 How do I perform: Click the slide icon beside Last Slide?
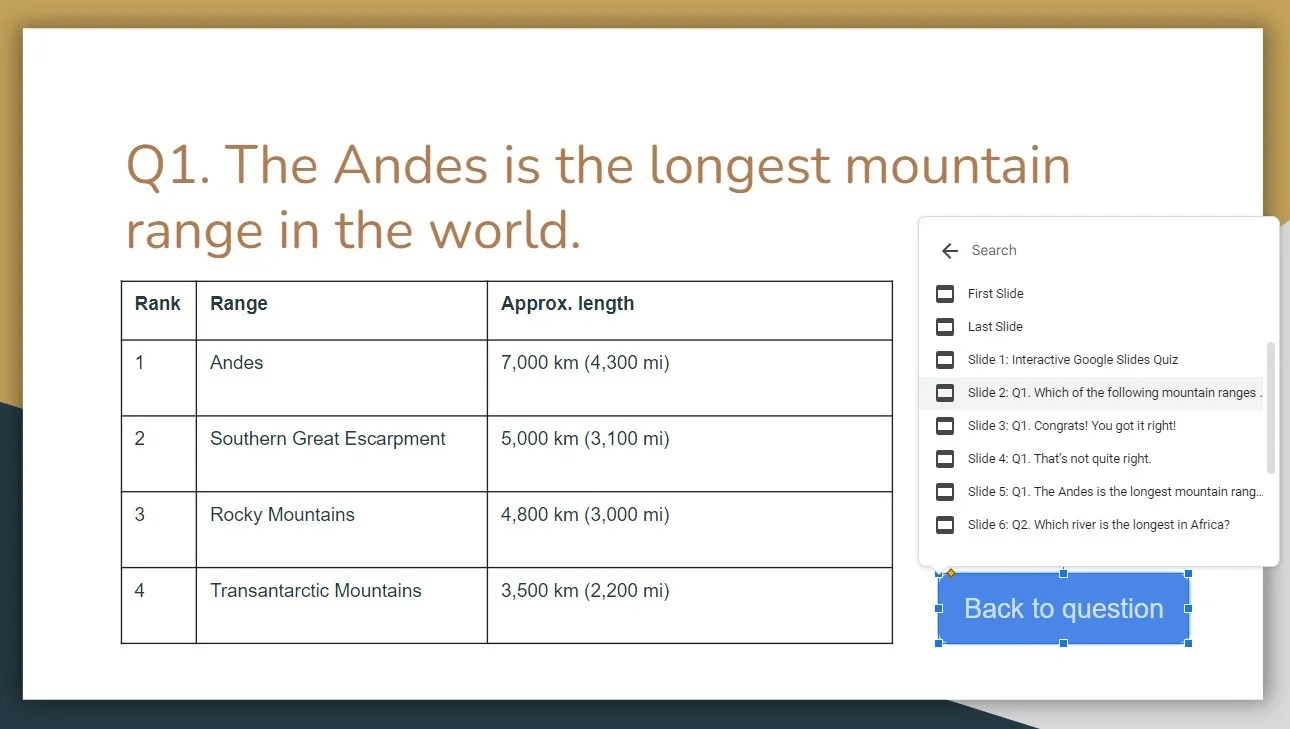pyautogui.click(x=944, y=326)
